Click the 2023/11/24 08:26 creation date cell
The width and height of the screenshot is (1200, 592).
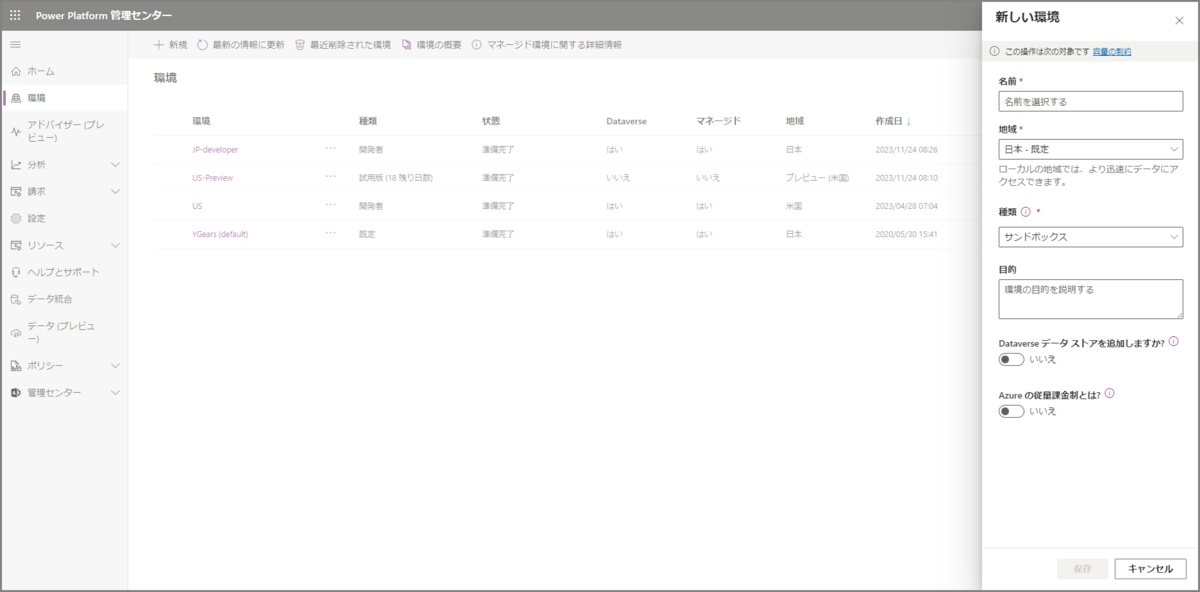906,149
